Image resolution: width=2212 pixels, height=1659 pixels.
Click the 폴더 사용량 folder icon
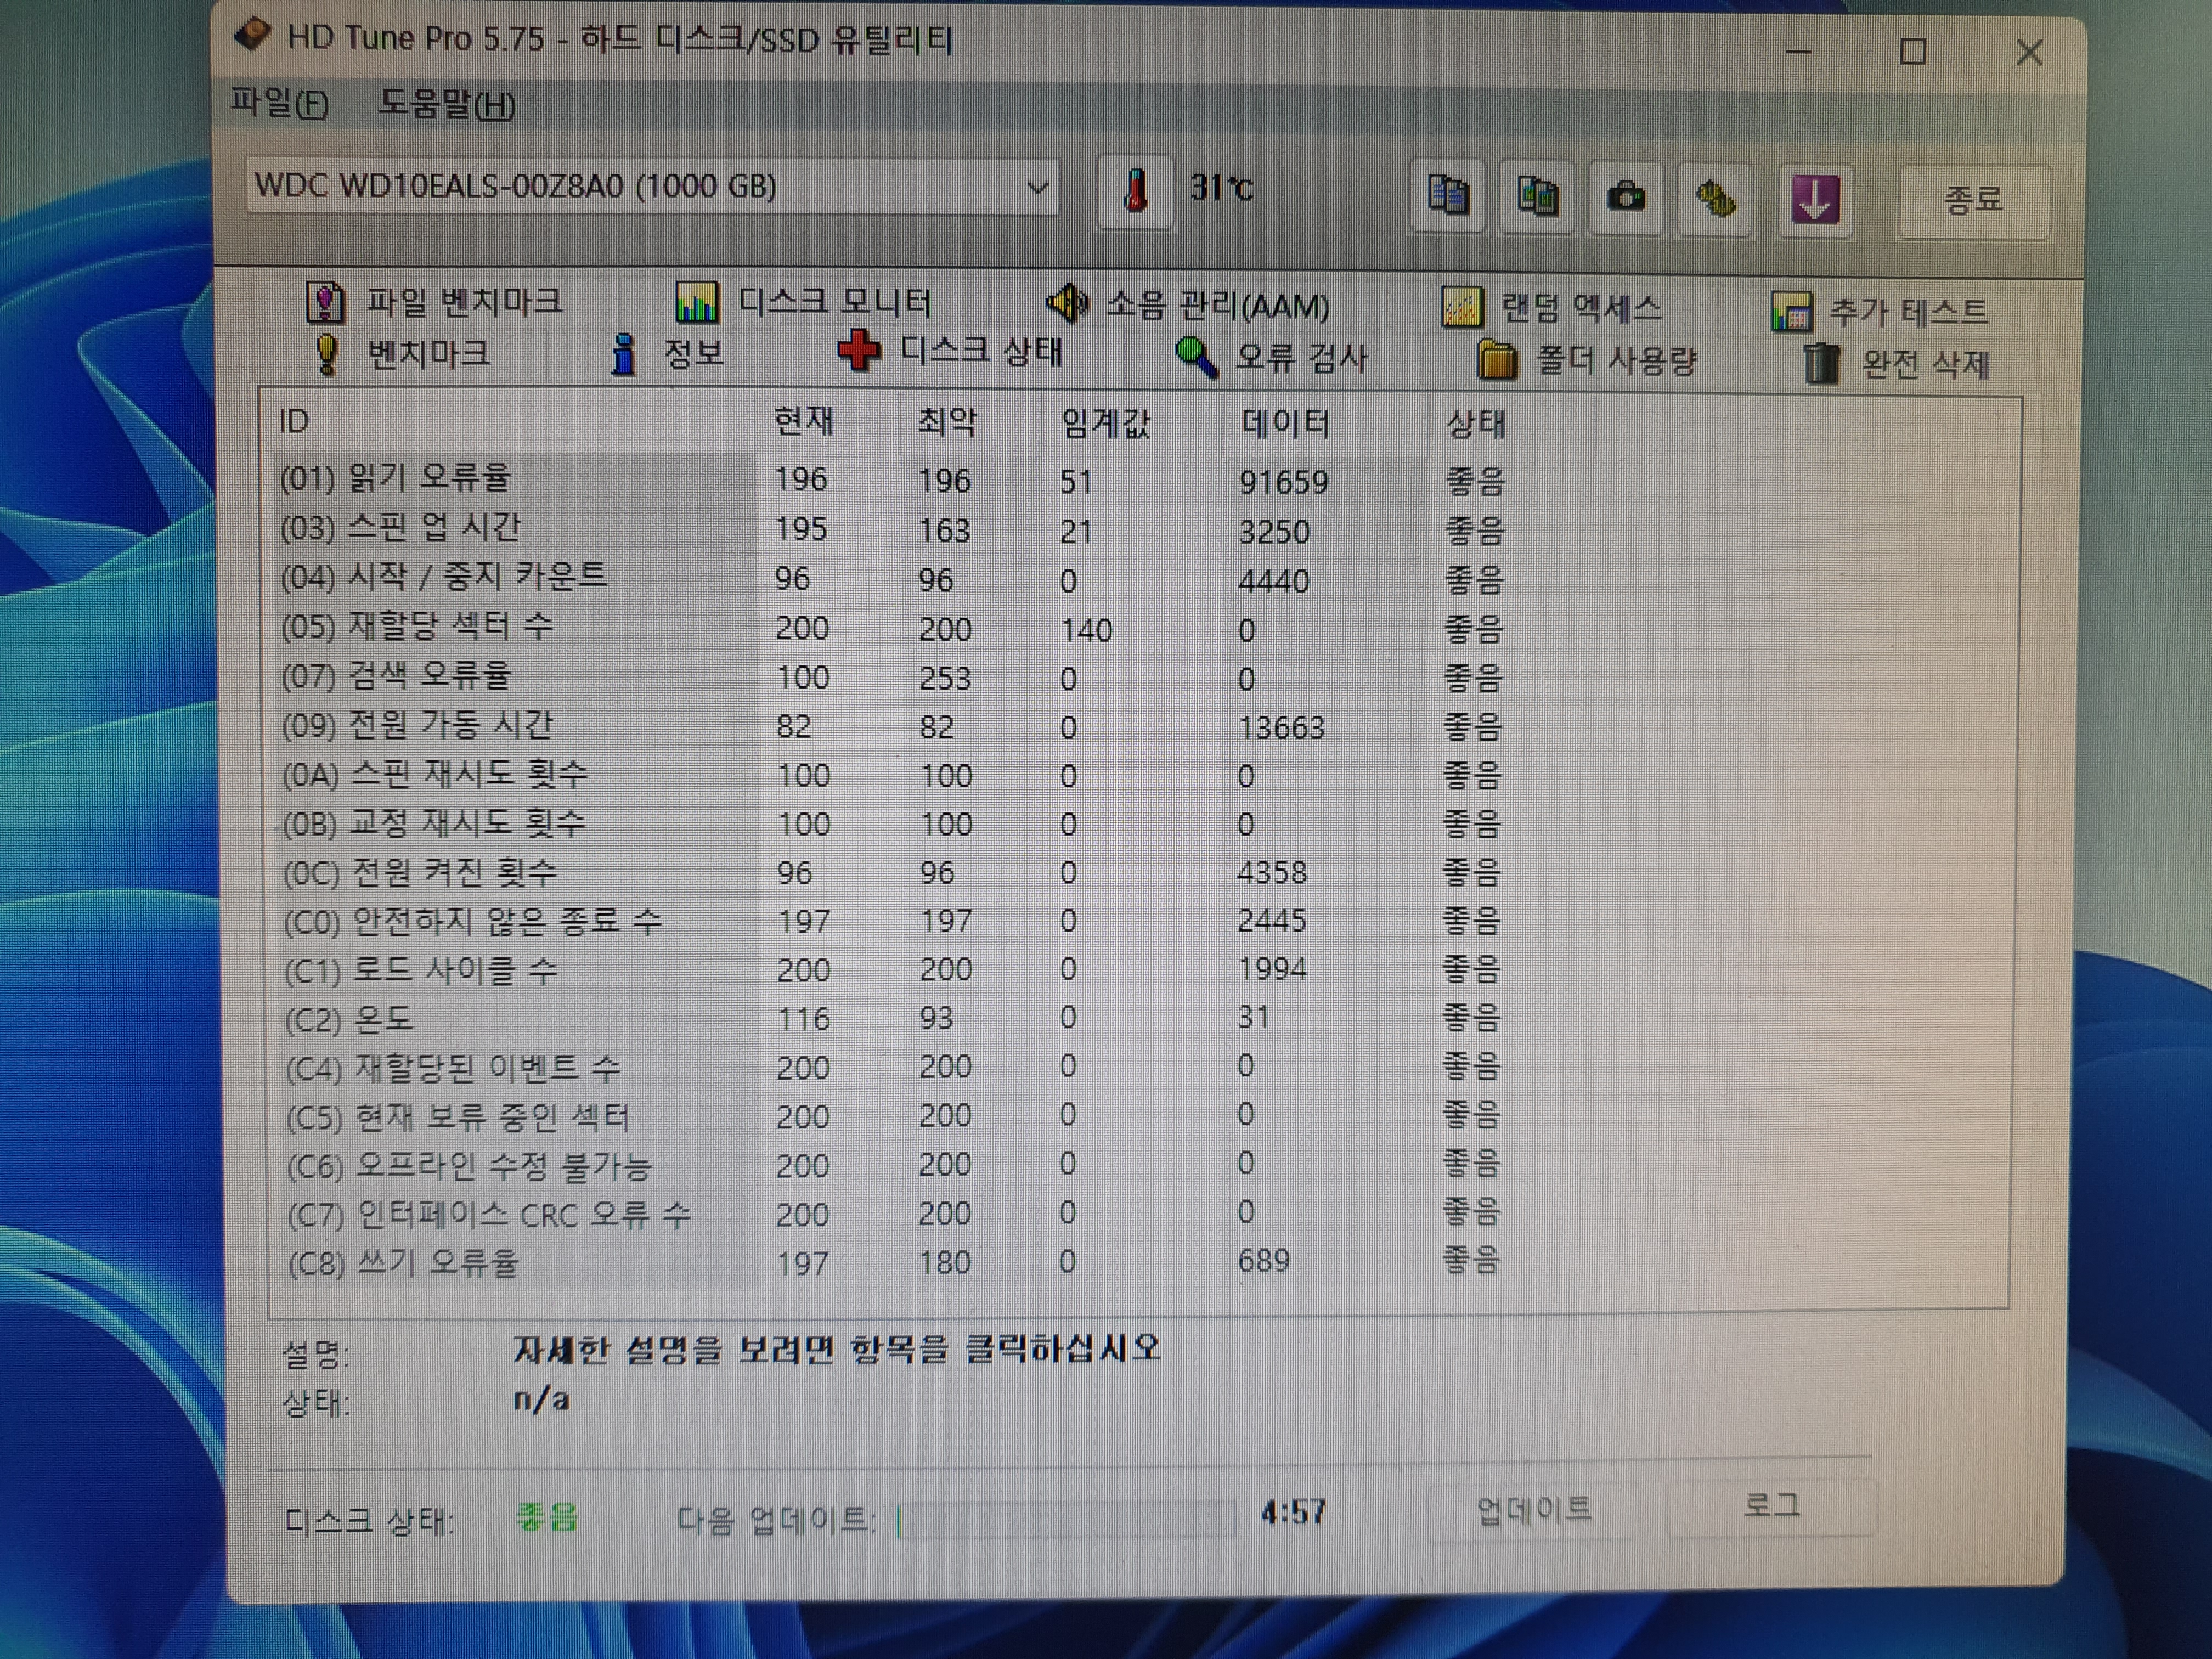pyautogui.click(x=1497, y=360)
